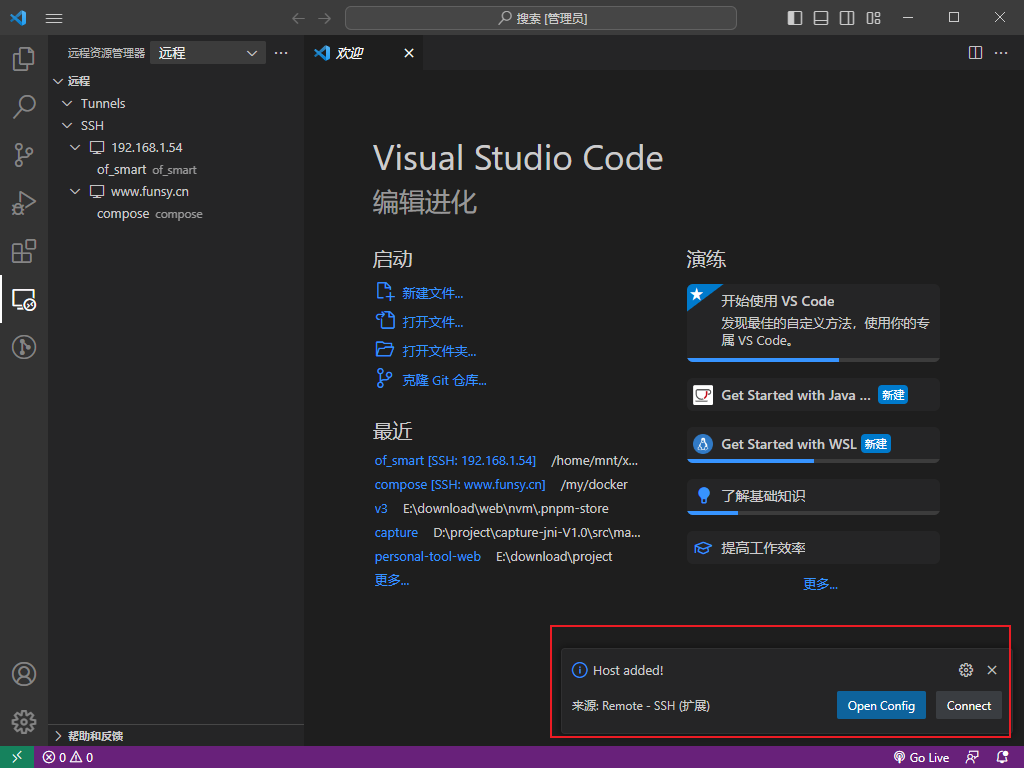Viewport: 1024px width, 768px height.
Task: Open recent personal-tool-web project
Action: 427,556
